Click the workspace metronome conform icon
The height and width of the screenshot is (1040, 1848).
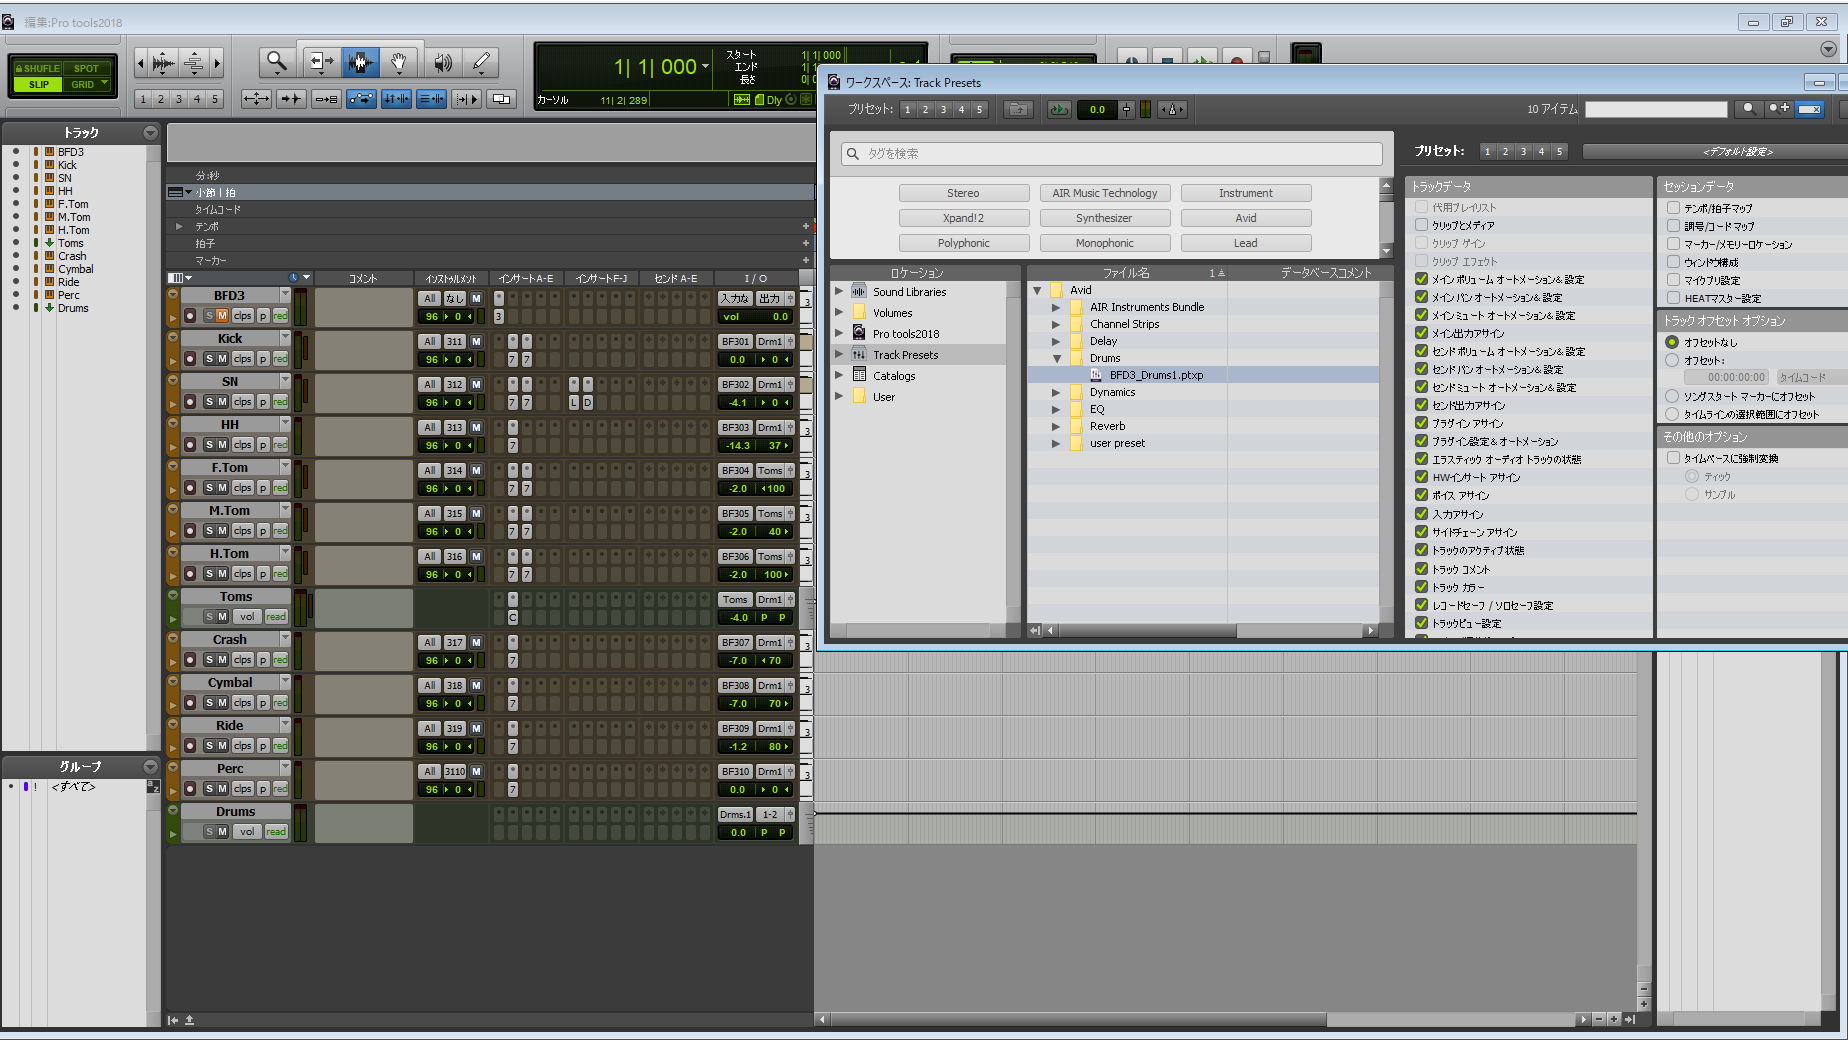point(1172,109)
